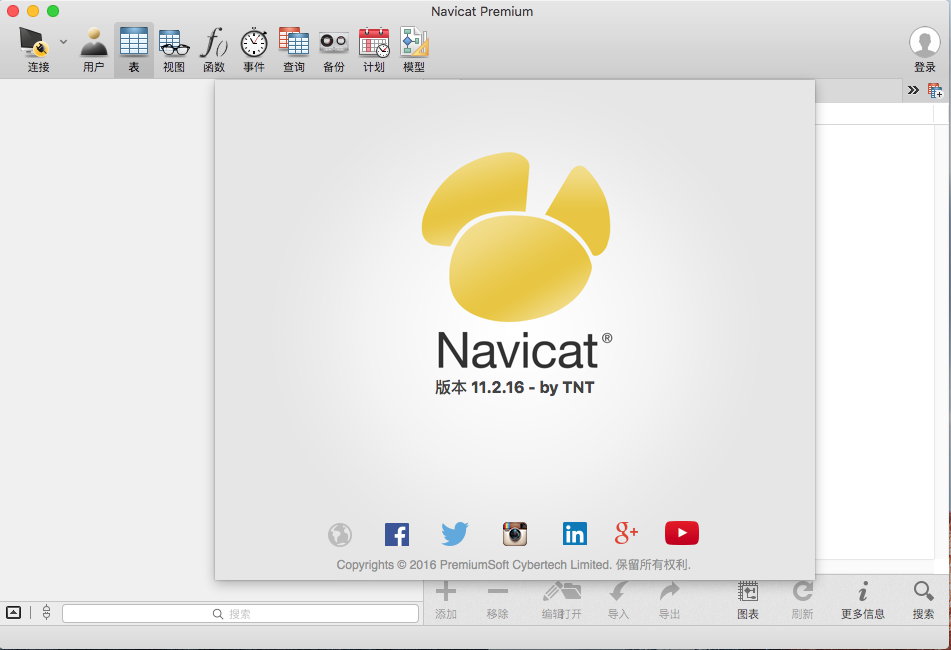This screenshot has width=951, height=650.
Task: Click the More Info (更多信息) button
Action: 862,598
